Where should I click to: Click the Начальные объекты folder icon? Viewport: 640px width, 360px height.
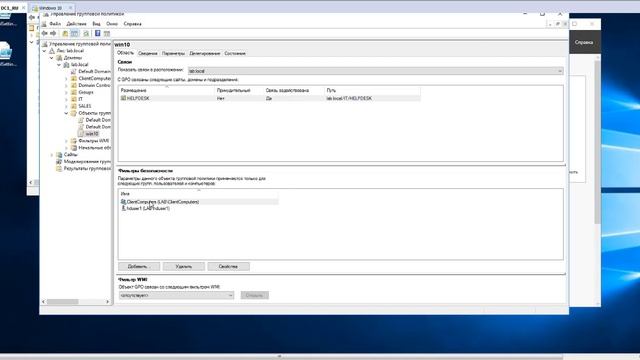[x=74, y=148]
